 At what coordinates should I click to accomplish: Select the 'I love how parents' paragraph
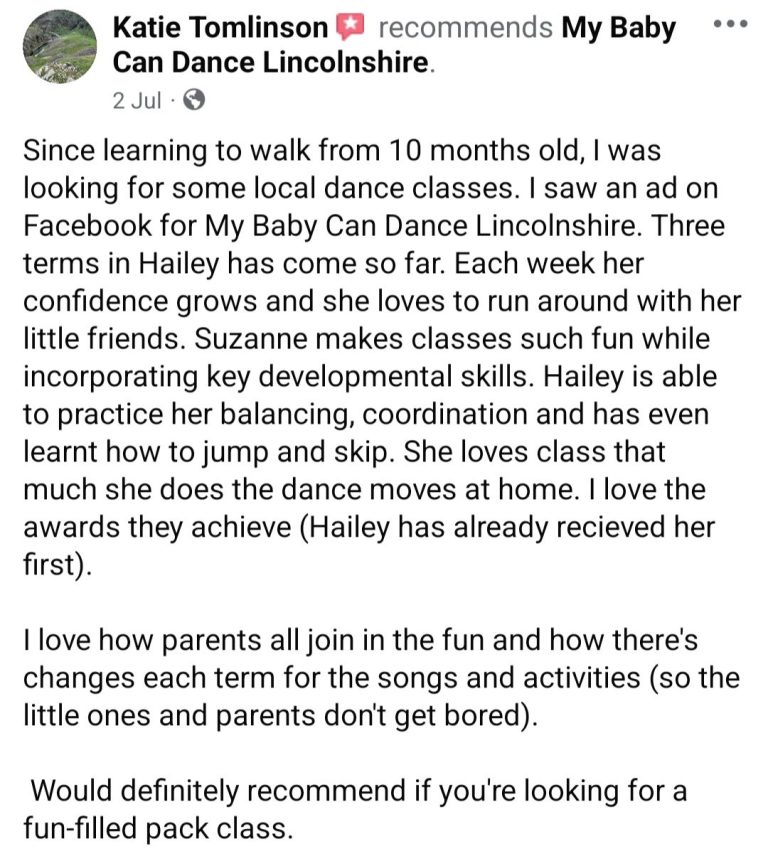point(382,678)
